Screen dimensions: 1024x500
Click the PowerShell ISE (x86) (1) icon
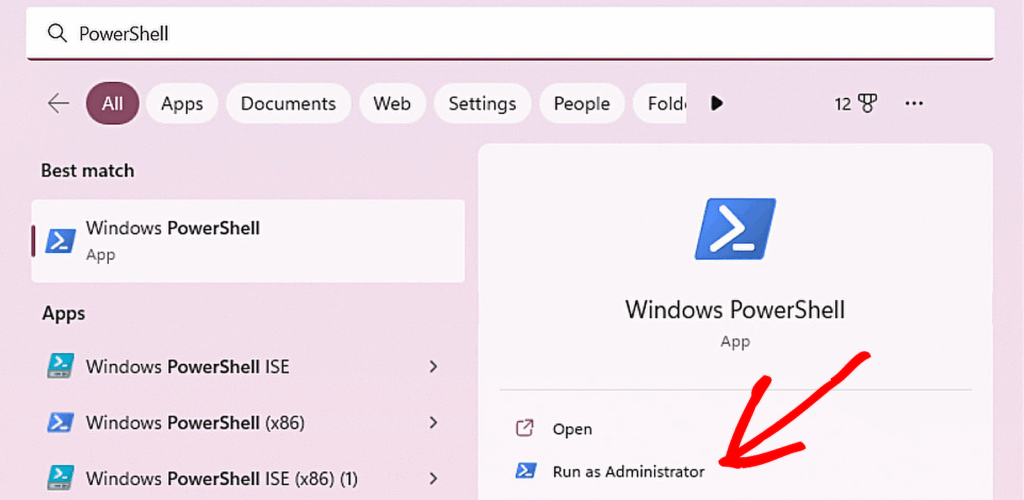click(x=61, y=478)
